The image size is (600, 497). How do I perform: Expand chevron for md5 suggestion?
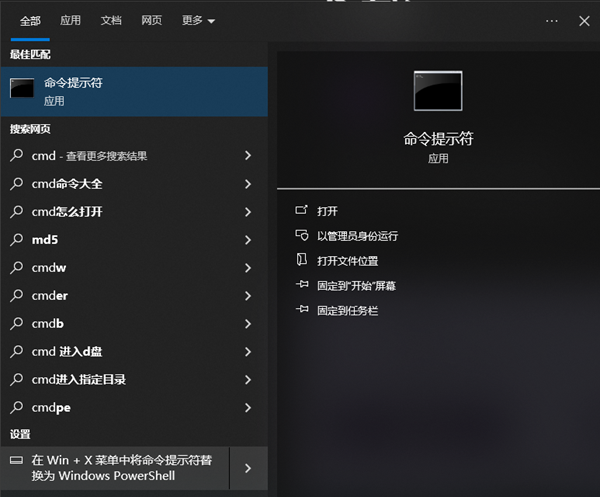pos(248,240)
